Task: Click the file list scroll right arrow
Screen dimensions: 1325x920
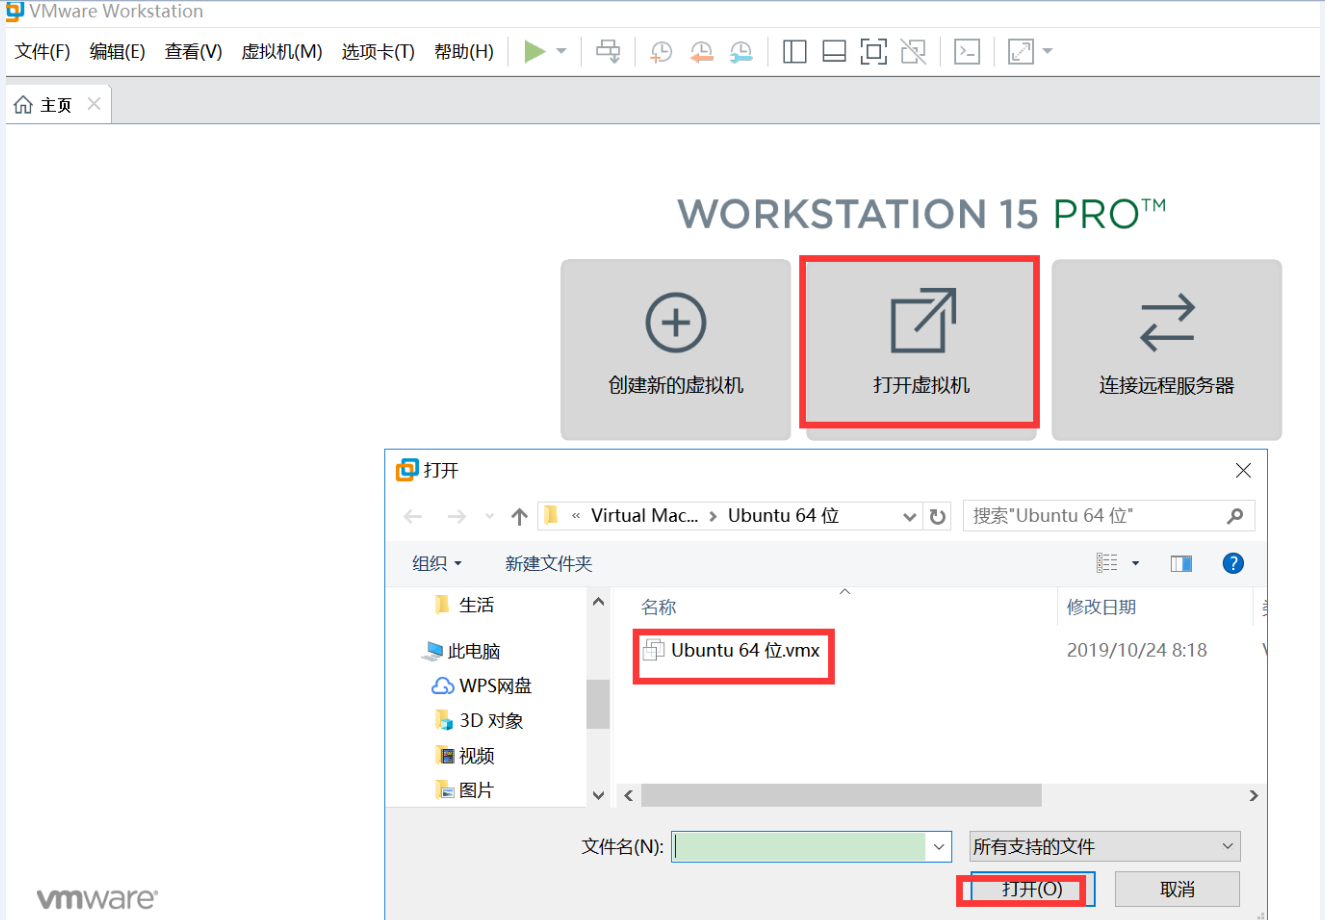Action: point(1253,796)
